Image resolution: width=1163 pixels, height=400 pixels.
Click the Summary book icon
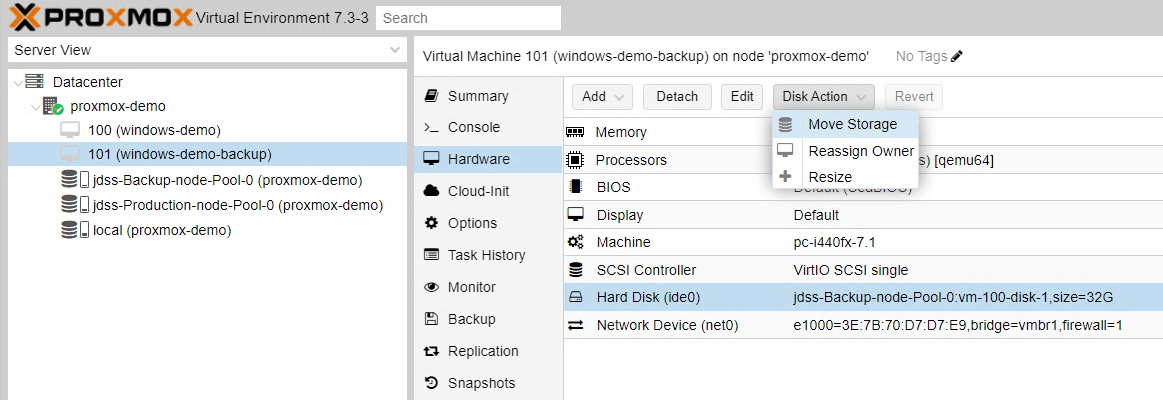[430, 96]
